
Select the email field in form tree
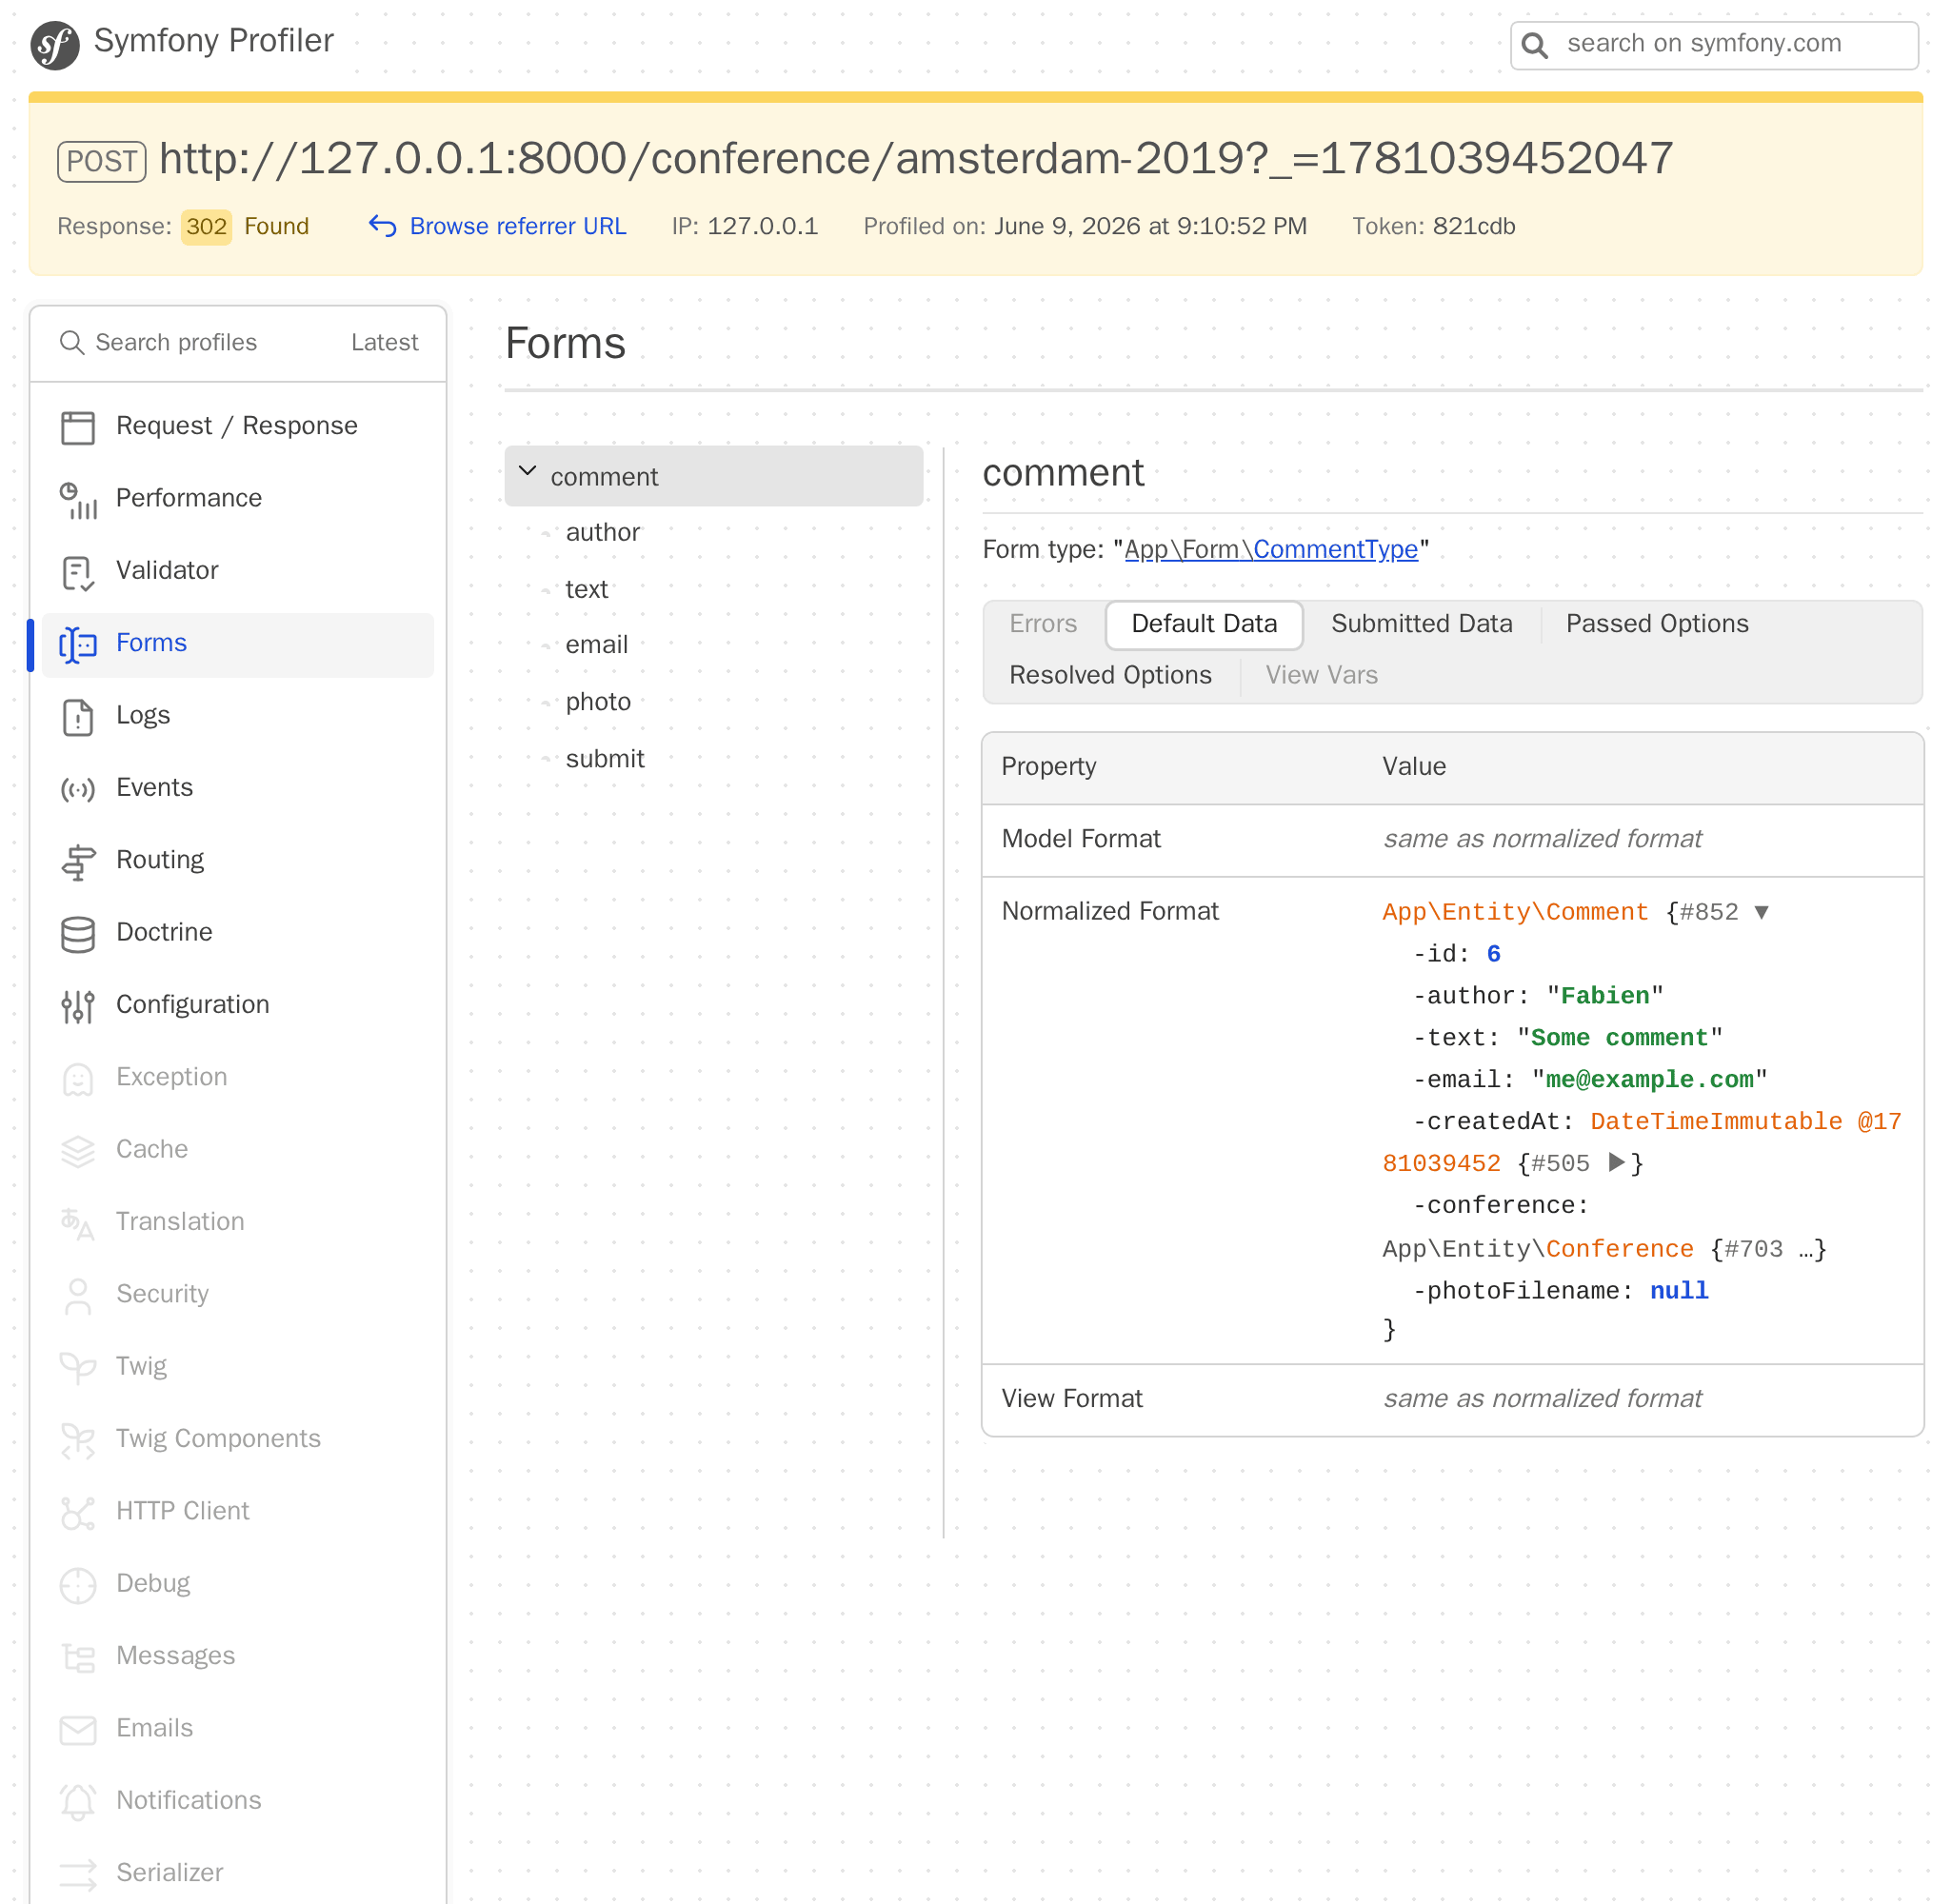point(597,645)
